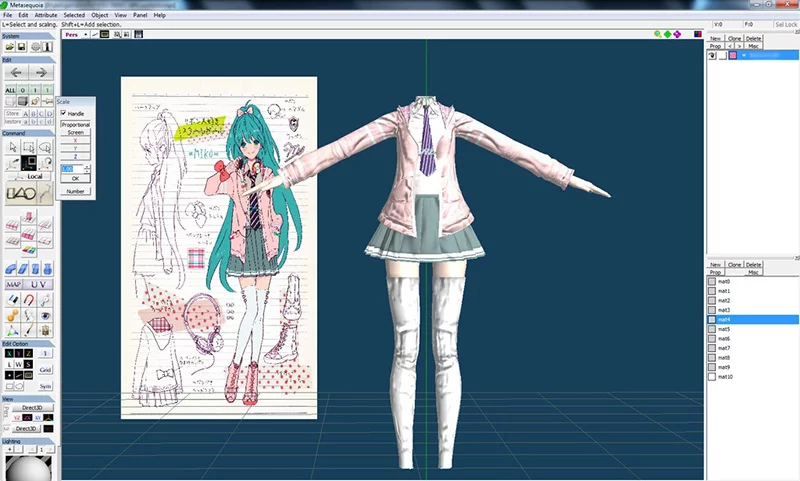Click the green diamond viewport icon
Viewport: 800px width, 481px height.
[667, 34]
